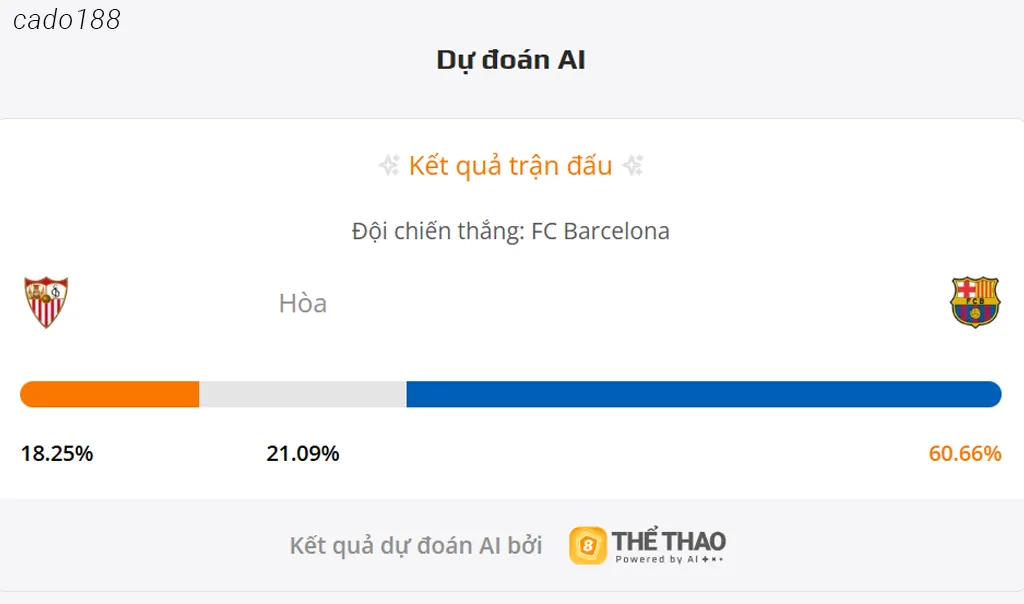This screenshot has width=1024, height=604.
Task: Click the THỂ THAO brand name
Action: click(669, 541)
